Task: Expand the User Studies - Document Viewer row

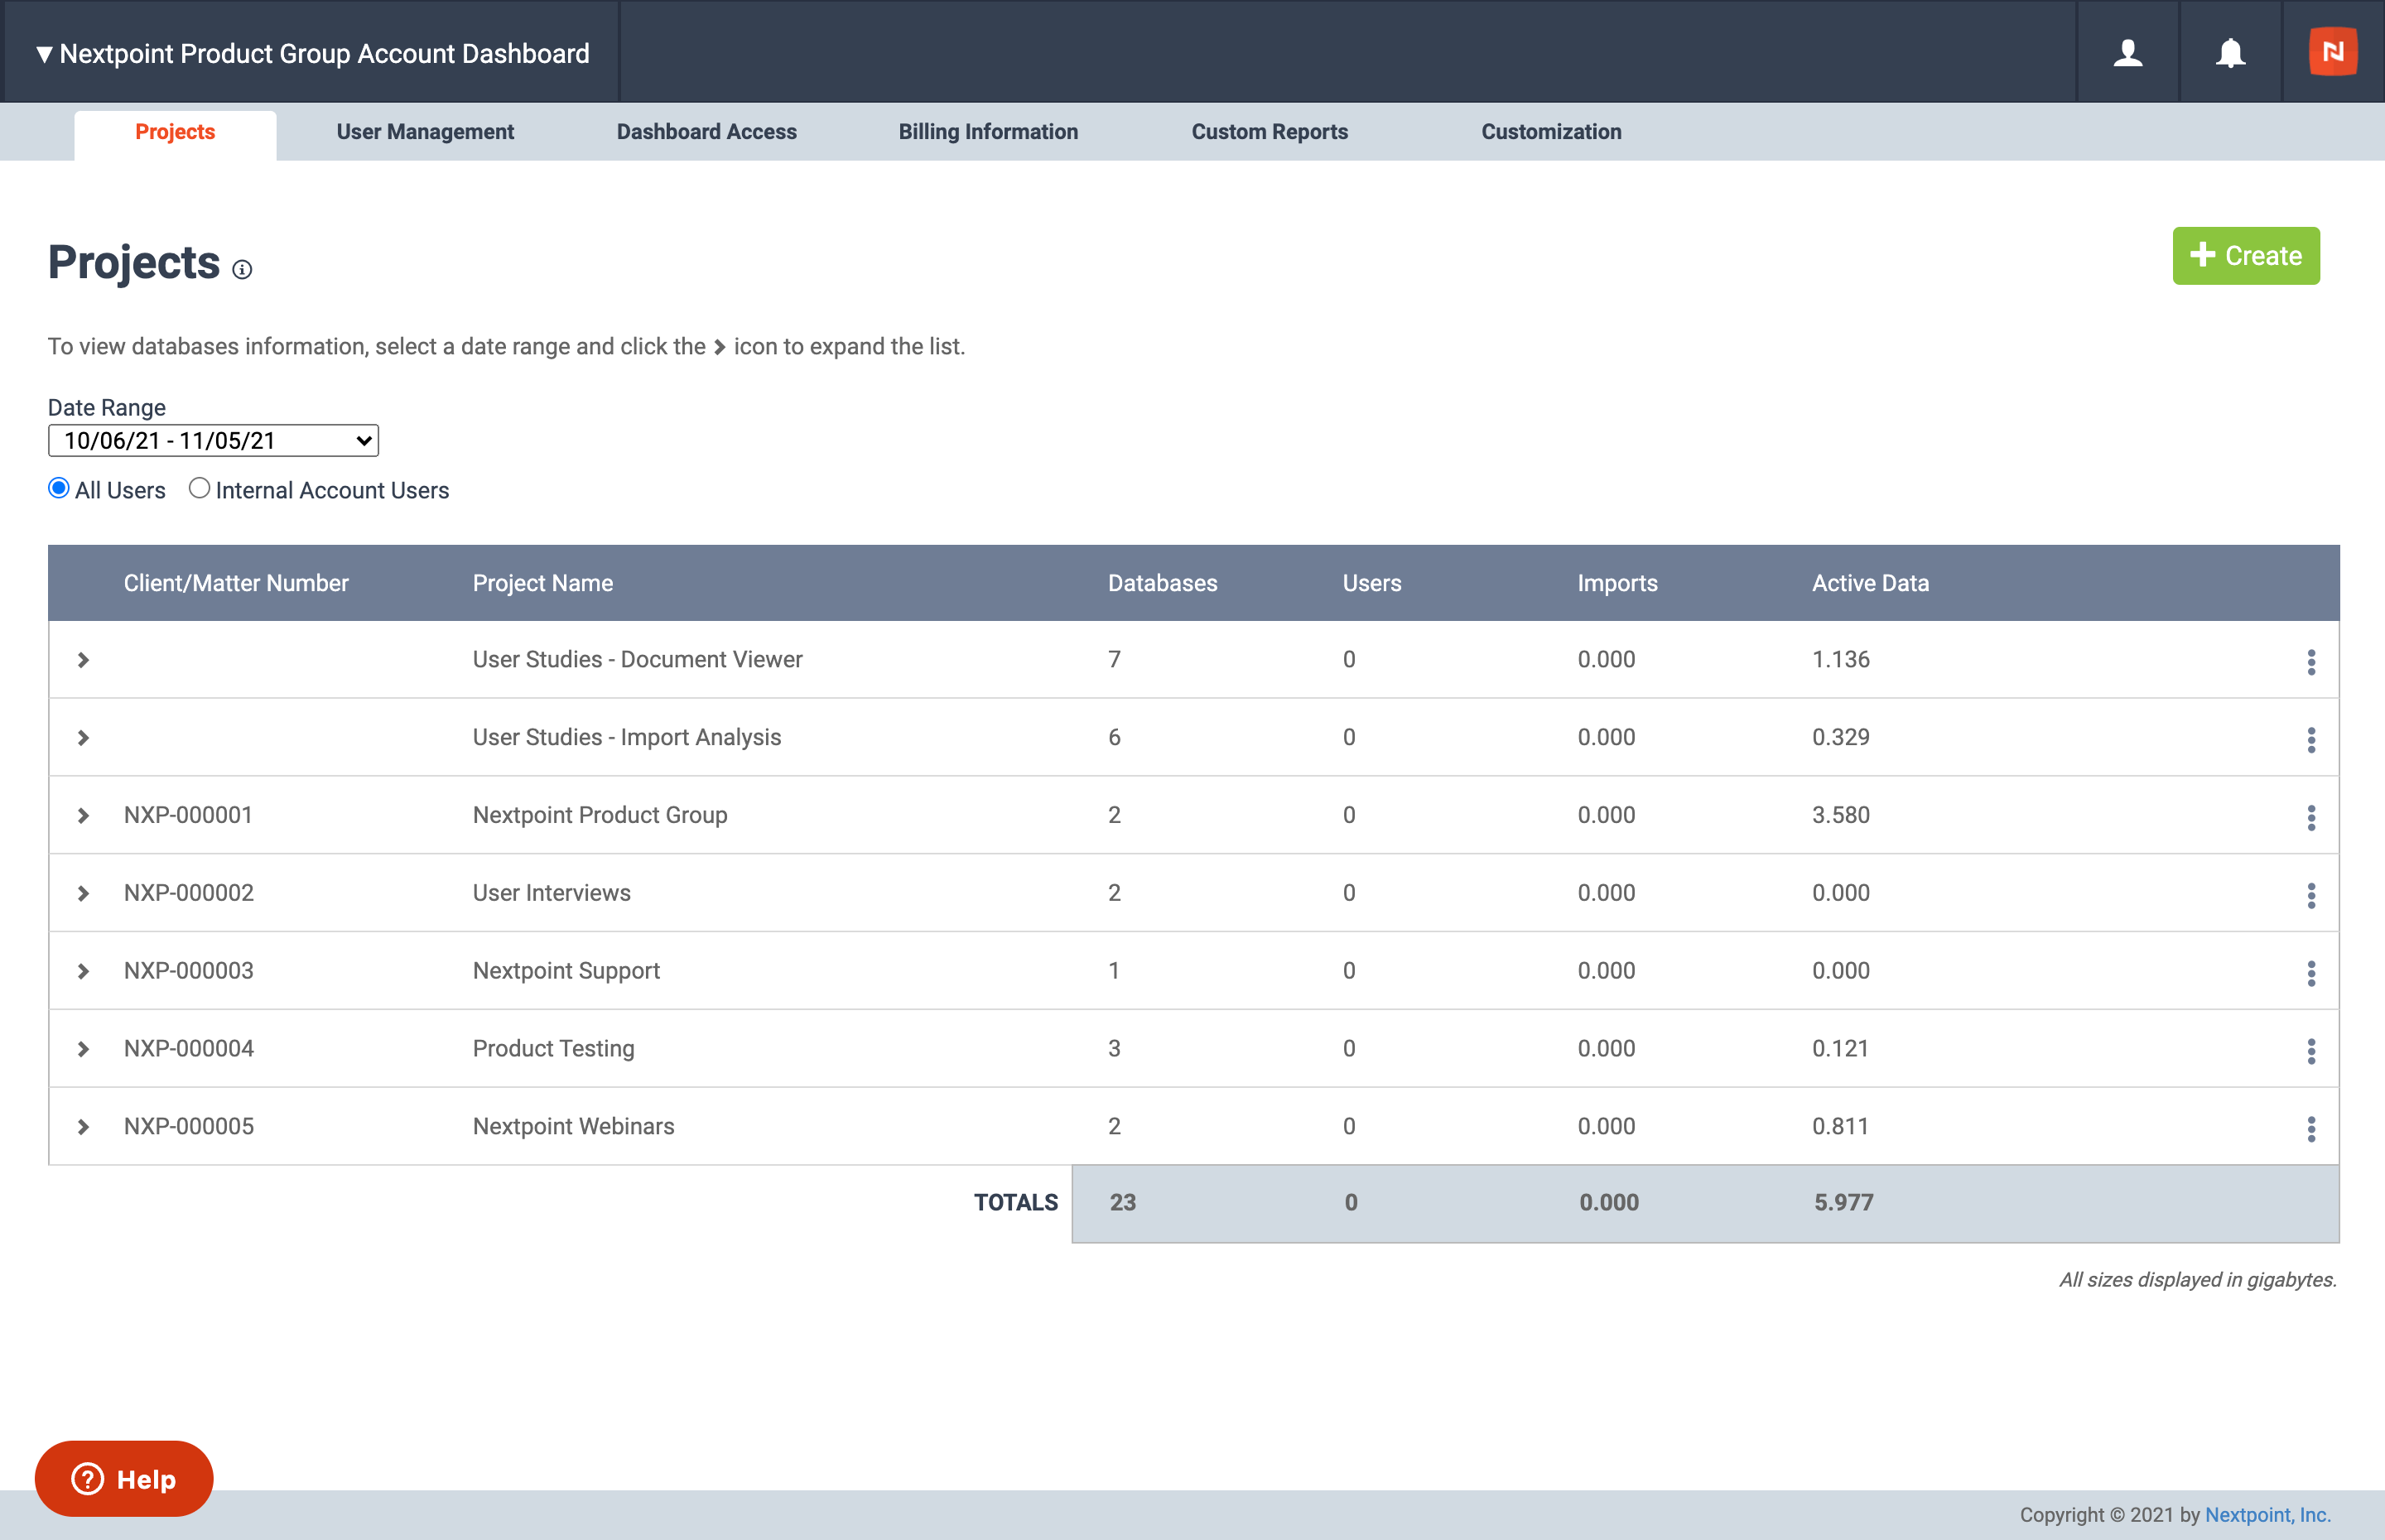Action: (84, 660)
